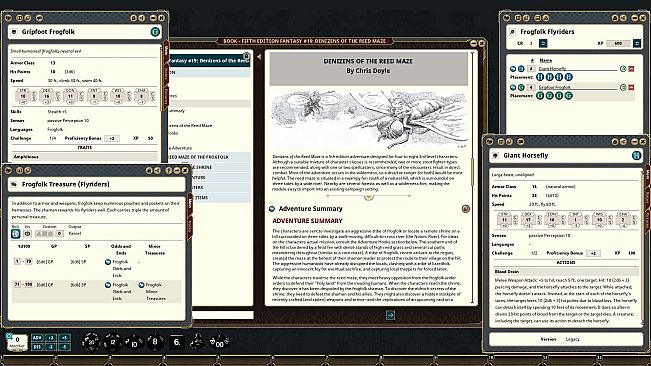The height and width of the screenshot is (366, 651).
Task: Toggle the -2 modifier button
Action: pyautogui.click(x=50, y=346)
